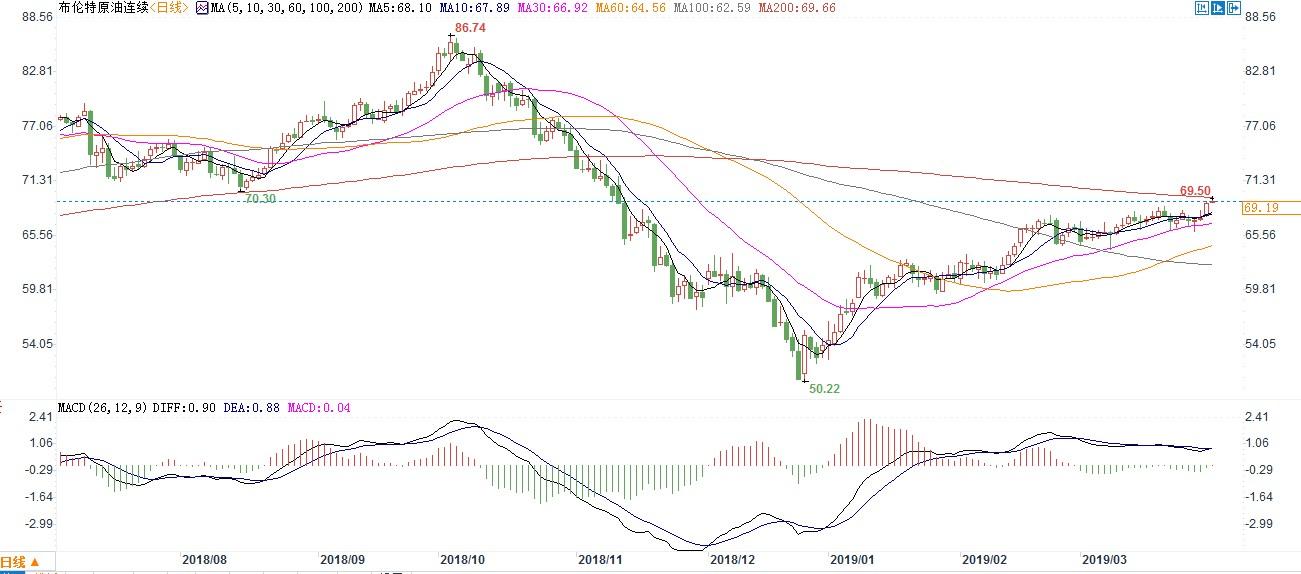This screenshot has width=1301, height=574.
Task: Click the 2018/12 date label
Action: click(732, 561)
